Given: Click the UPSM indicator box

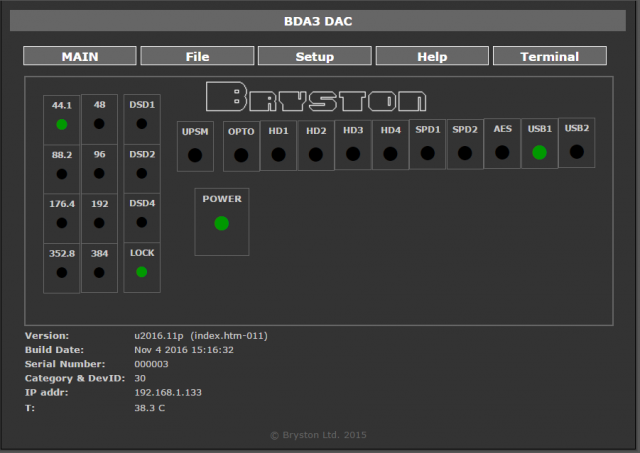Looking at the screenshot, I should tap(194, 146).
